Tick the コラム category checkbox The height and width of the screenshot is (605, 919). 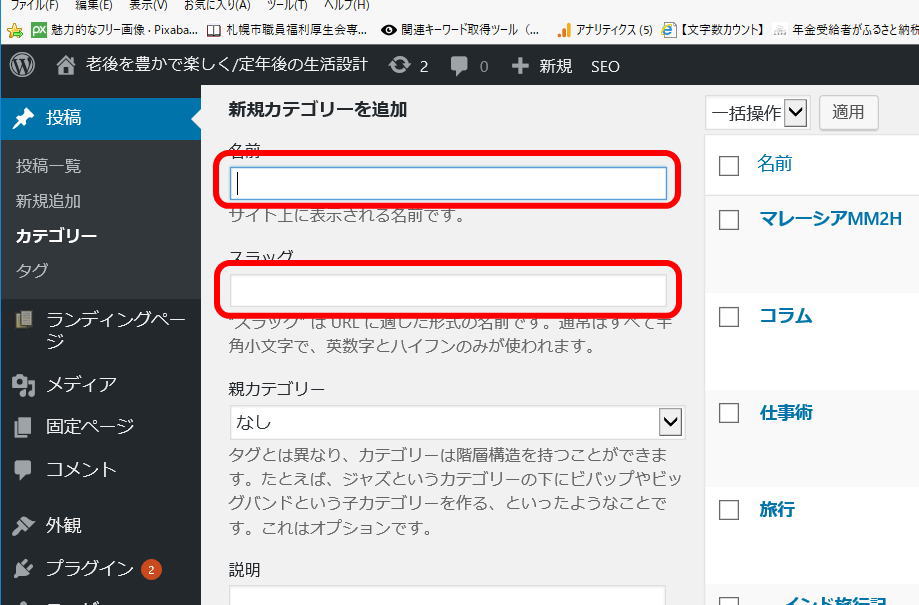(x=729, y=317)
